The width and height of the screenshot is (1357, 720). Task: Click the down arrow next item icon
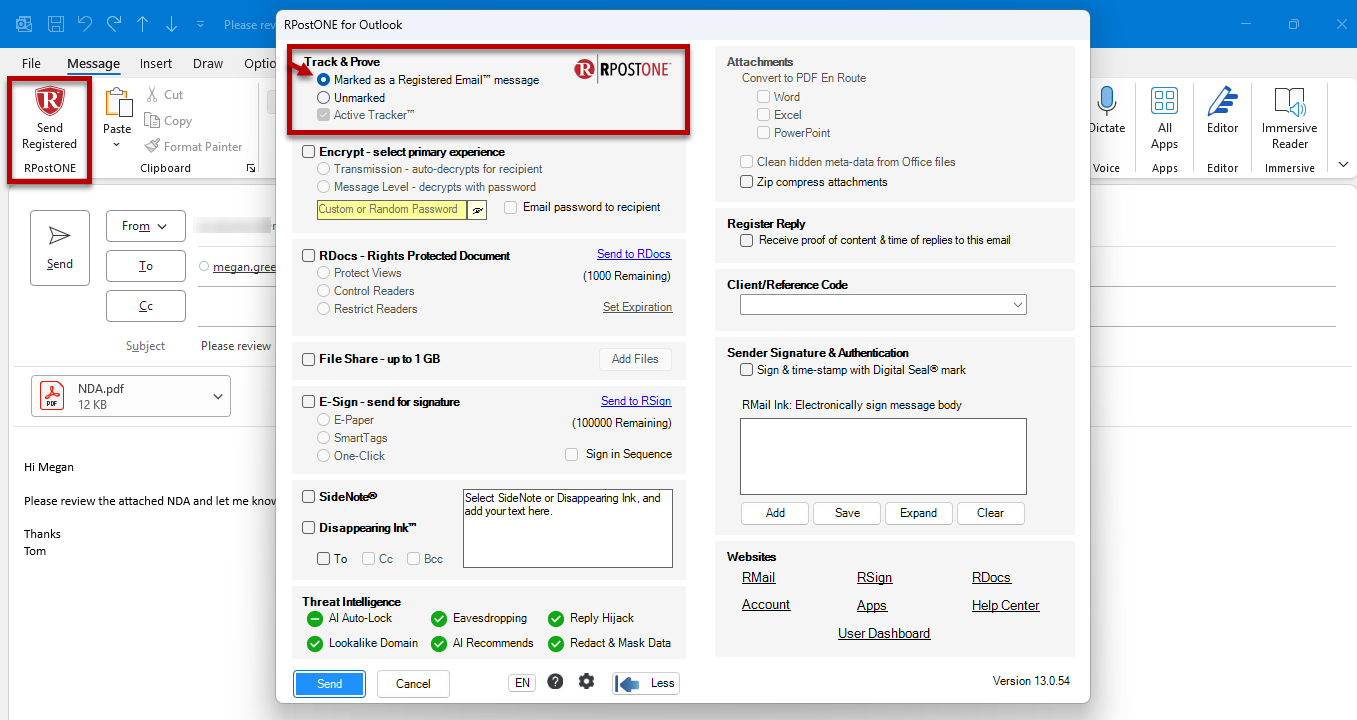(171, 24)
